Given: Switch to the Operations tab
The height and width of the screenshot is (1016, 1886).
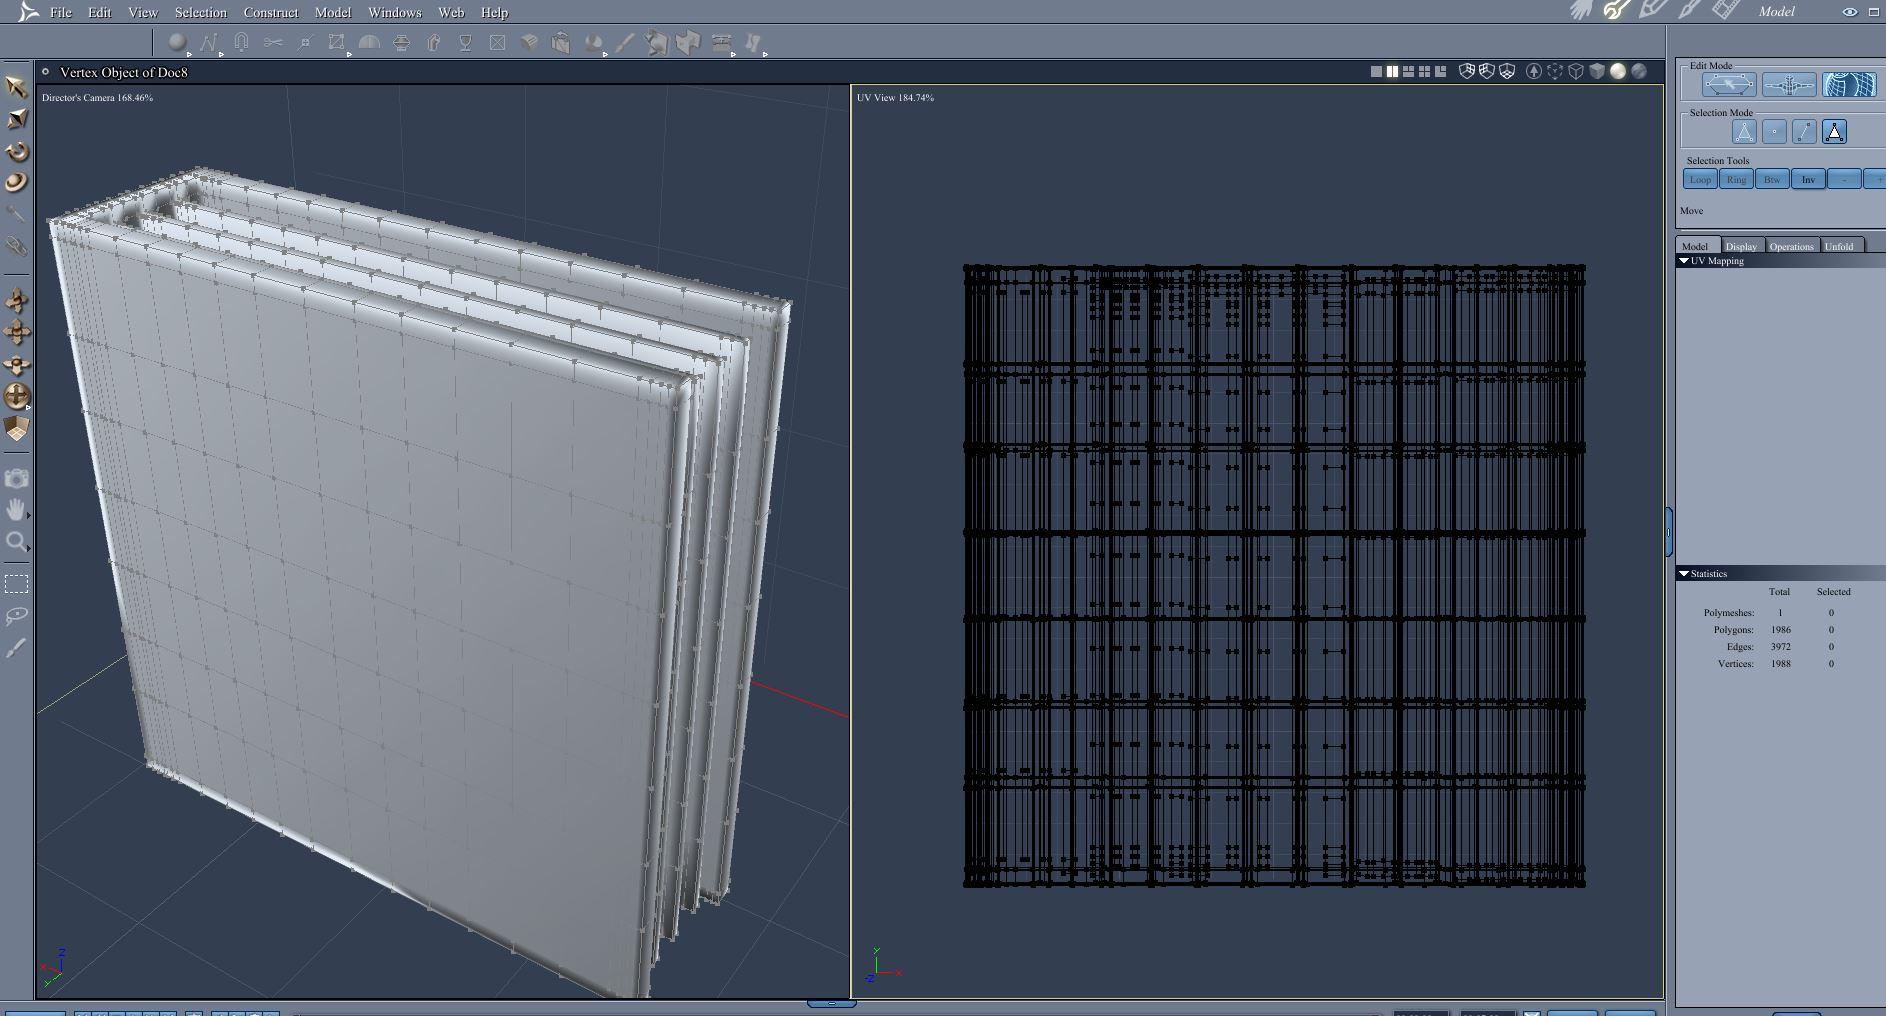Looking at the screenshot, I should point(1791,246).
